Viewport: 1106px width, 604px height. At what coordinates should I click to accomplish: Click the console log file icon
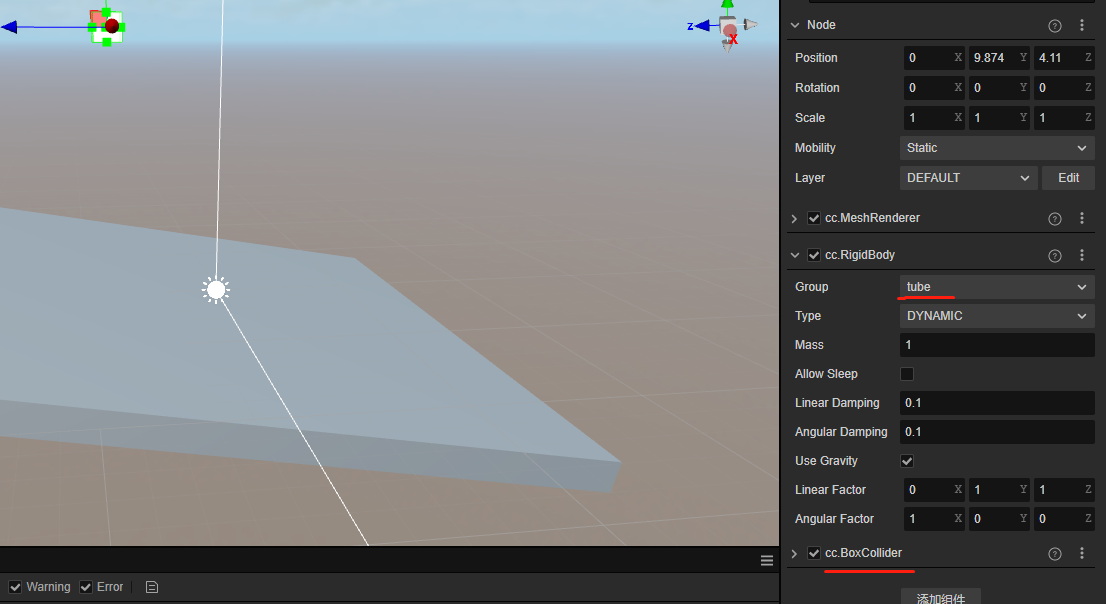152,587
